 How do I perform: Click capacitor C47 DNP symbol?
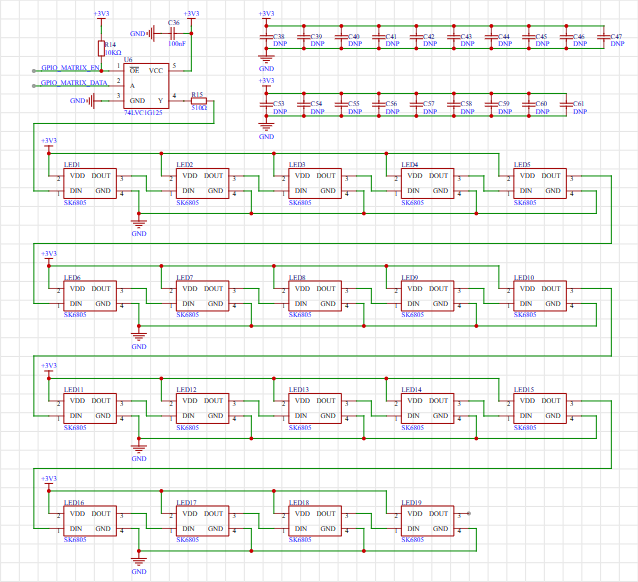[x=604, y=37]
